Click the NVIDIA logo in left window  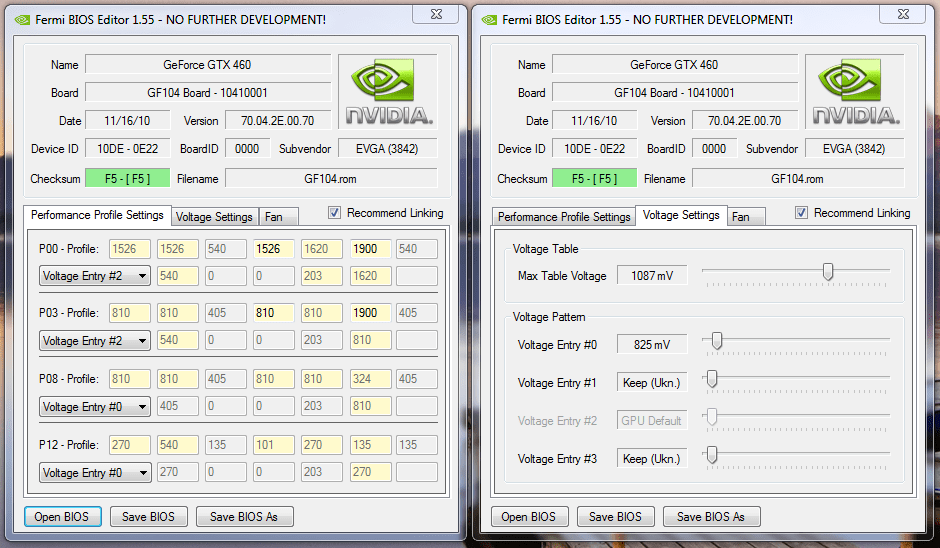[x=388, y=91]
